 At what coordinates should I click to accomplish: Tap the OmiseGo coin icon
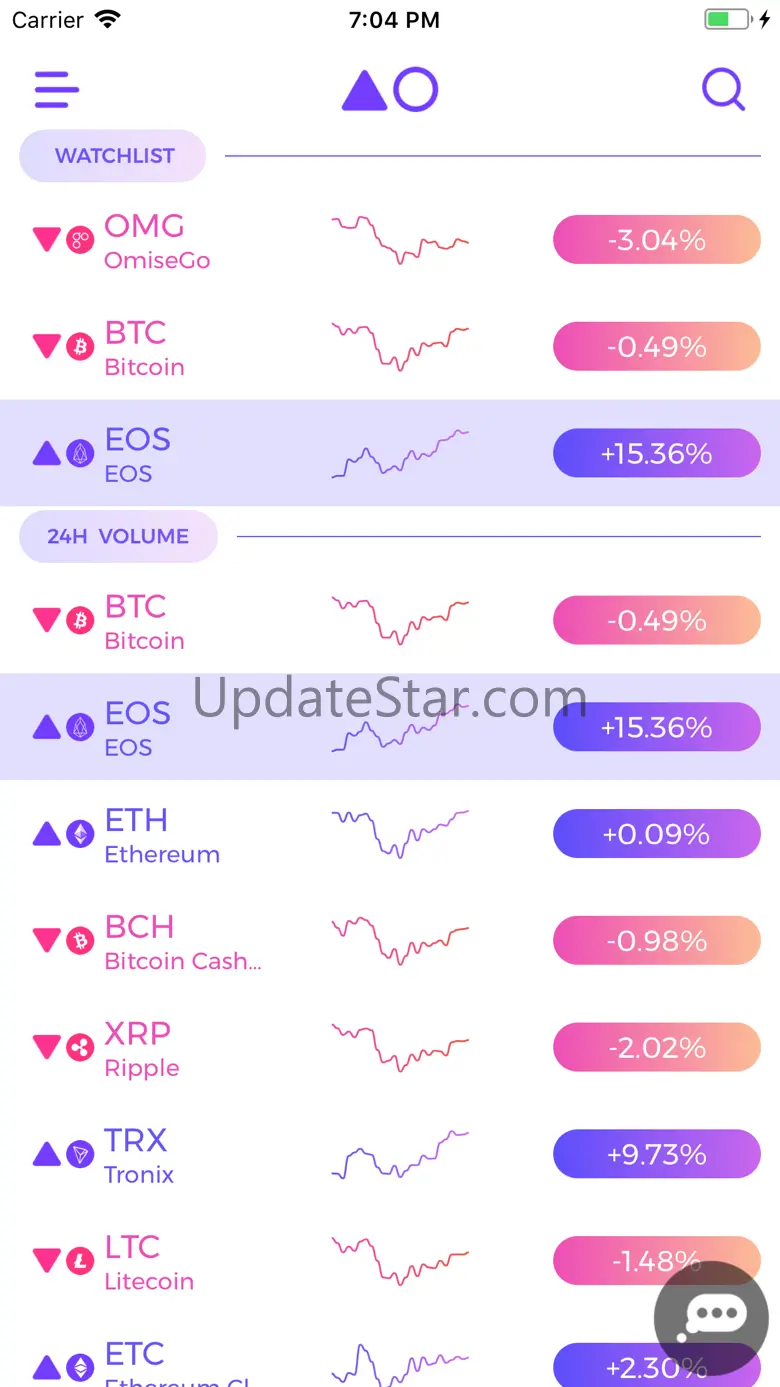tap(80, 240)
